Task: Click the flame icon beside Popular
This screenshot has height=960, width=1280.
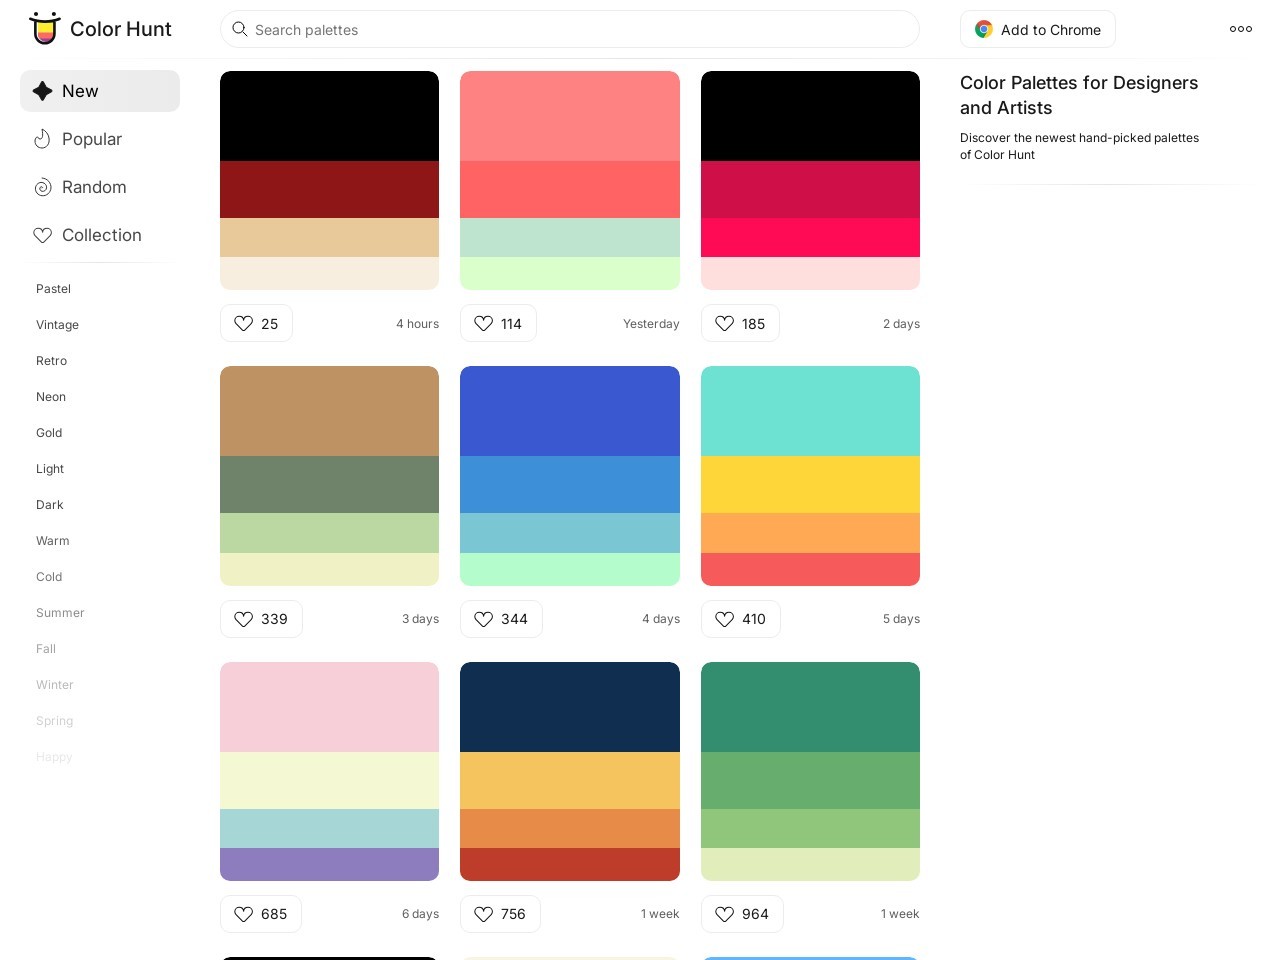Action: (42, 139)
